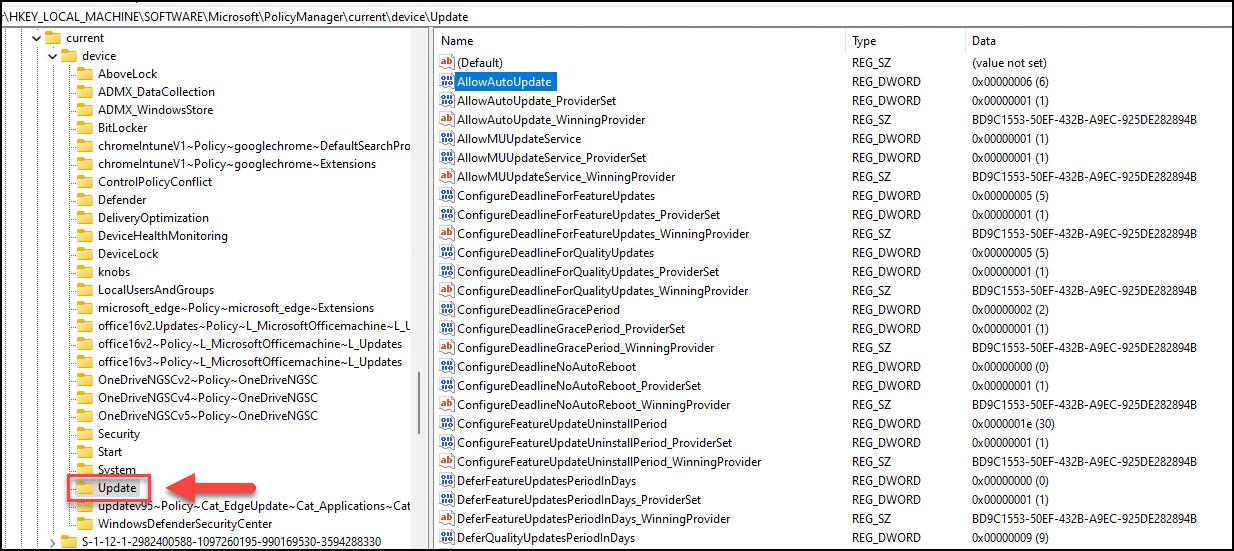The width and height of the screenshot is (1234, 551).
Task: Click the DWORD icon of AllowMUUpdateService
Action: point(447,139)
